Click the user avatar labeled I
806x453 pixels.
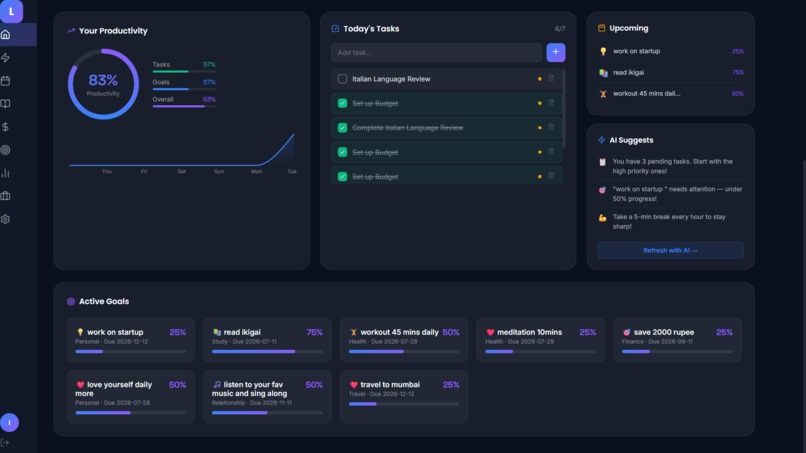click(9, 423)
